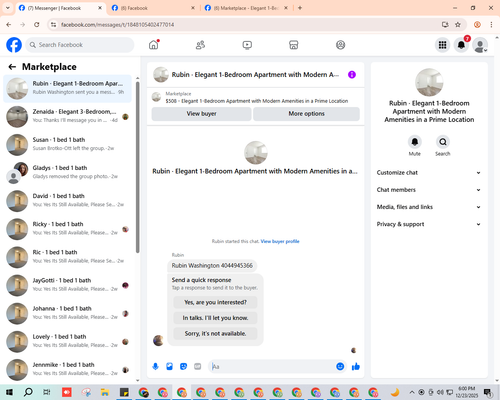Focus the Search Facebook field
Screen dimensions: 500x400
coord(80,45)
